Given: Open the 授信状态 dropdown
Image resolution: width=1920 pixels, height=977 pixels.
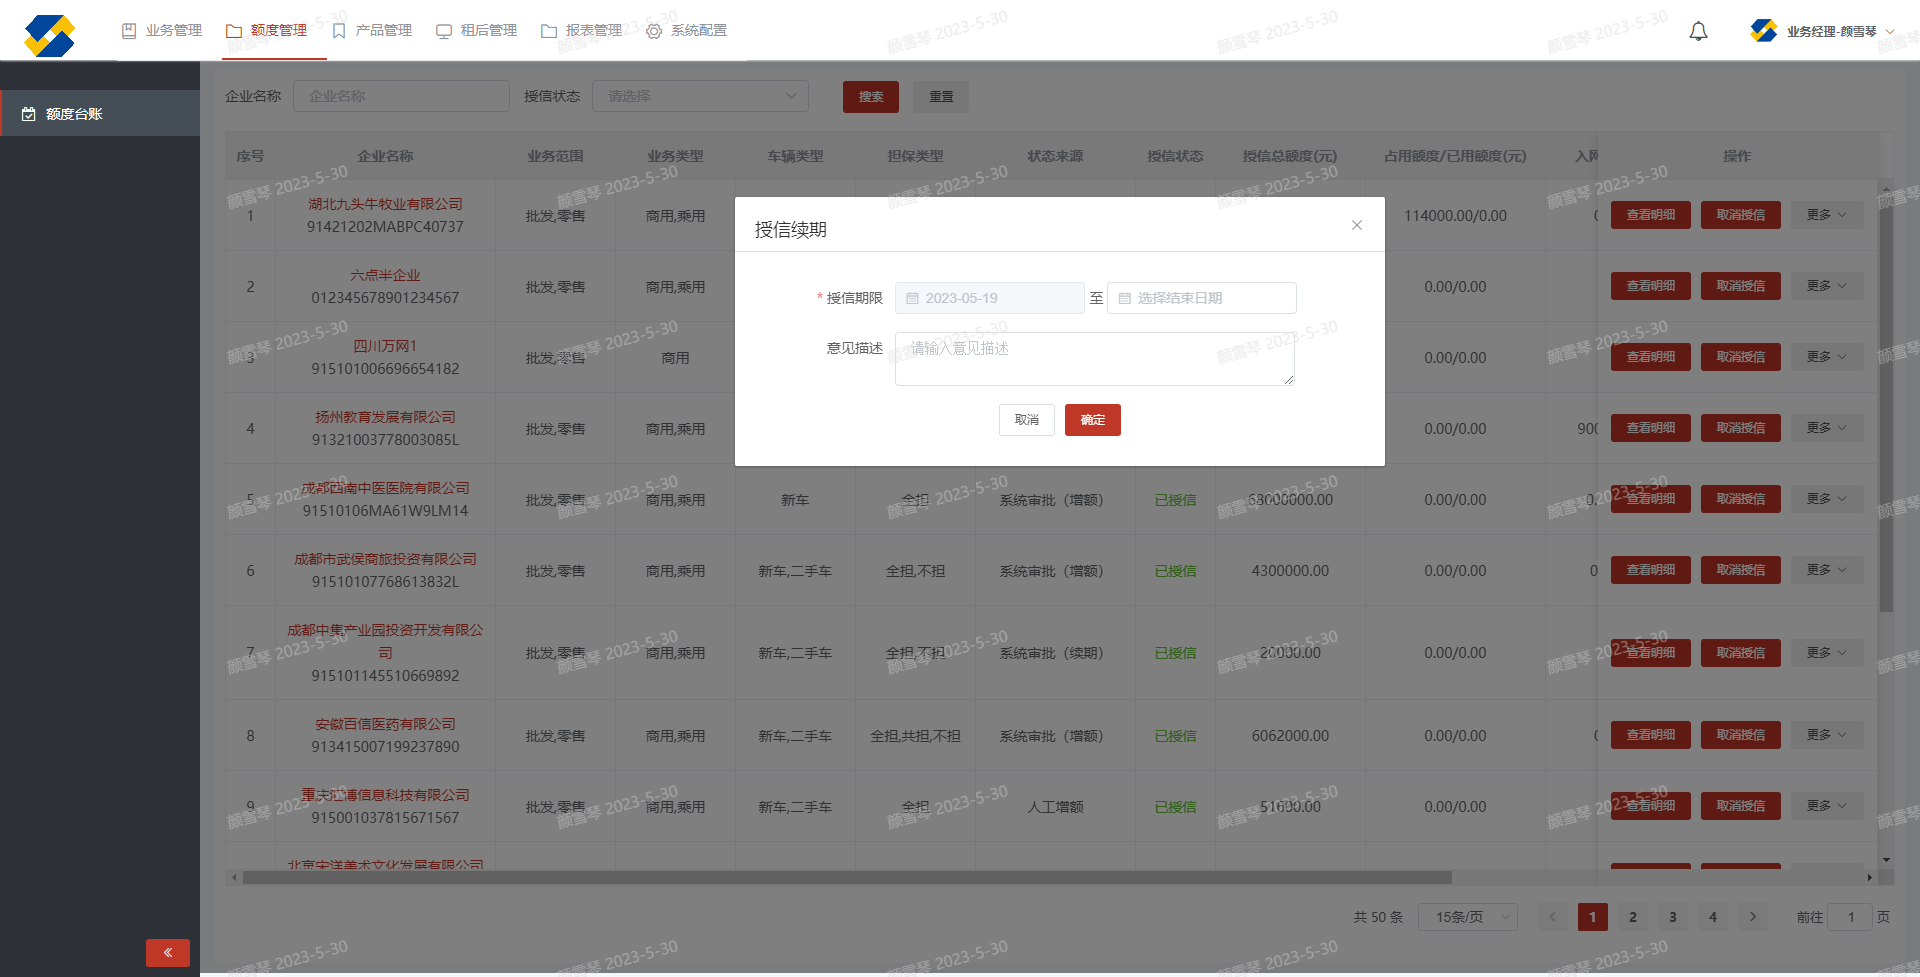Looking at the screenshot, I should click(700, 96).
